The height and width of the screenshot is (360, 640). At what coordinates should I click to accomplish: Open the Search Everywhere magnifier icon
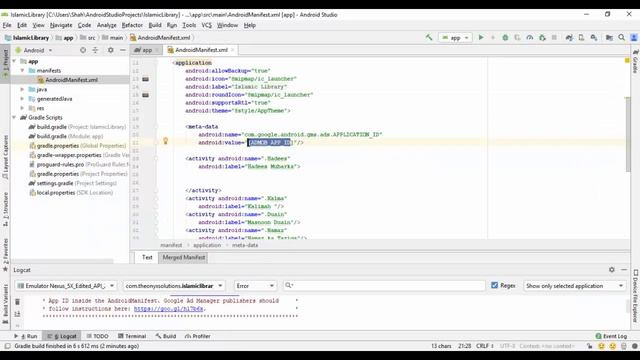click(621, 38)
